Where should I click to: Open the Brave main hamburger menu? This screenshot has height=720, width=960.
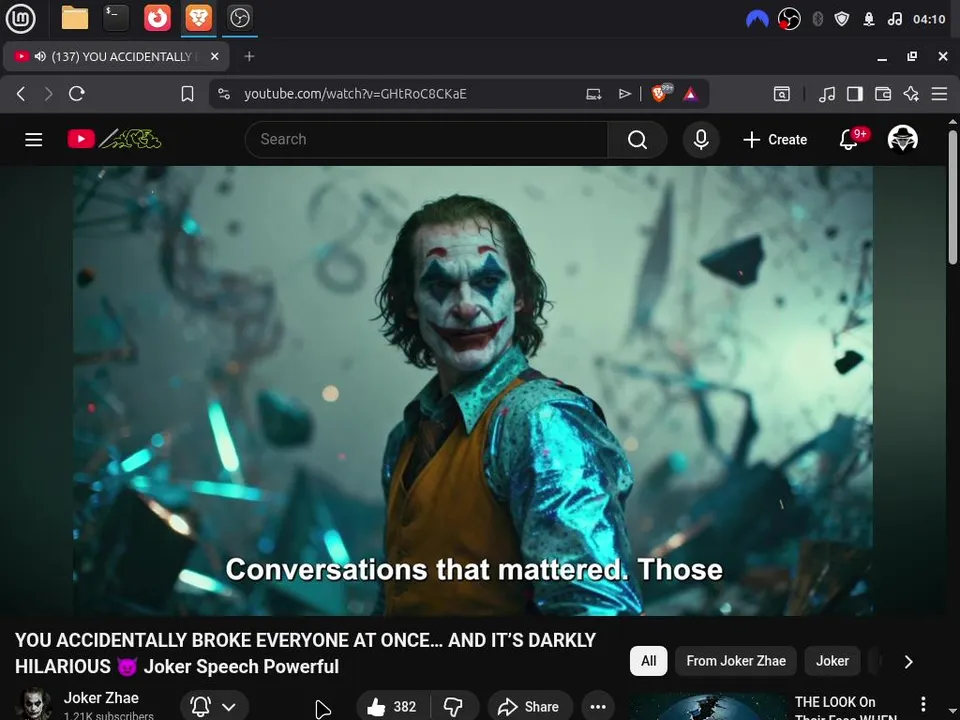tap(939, 94)
